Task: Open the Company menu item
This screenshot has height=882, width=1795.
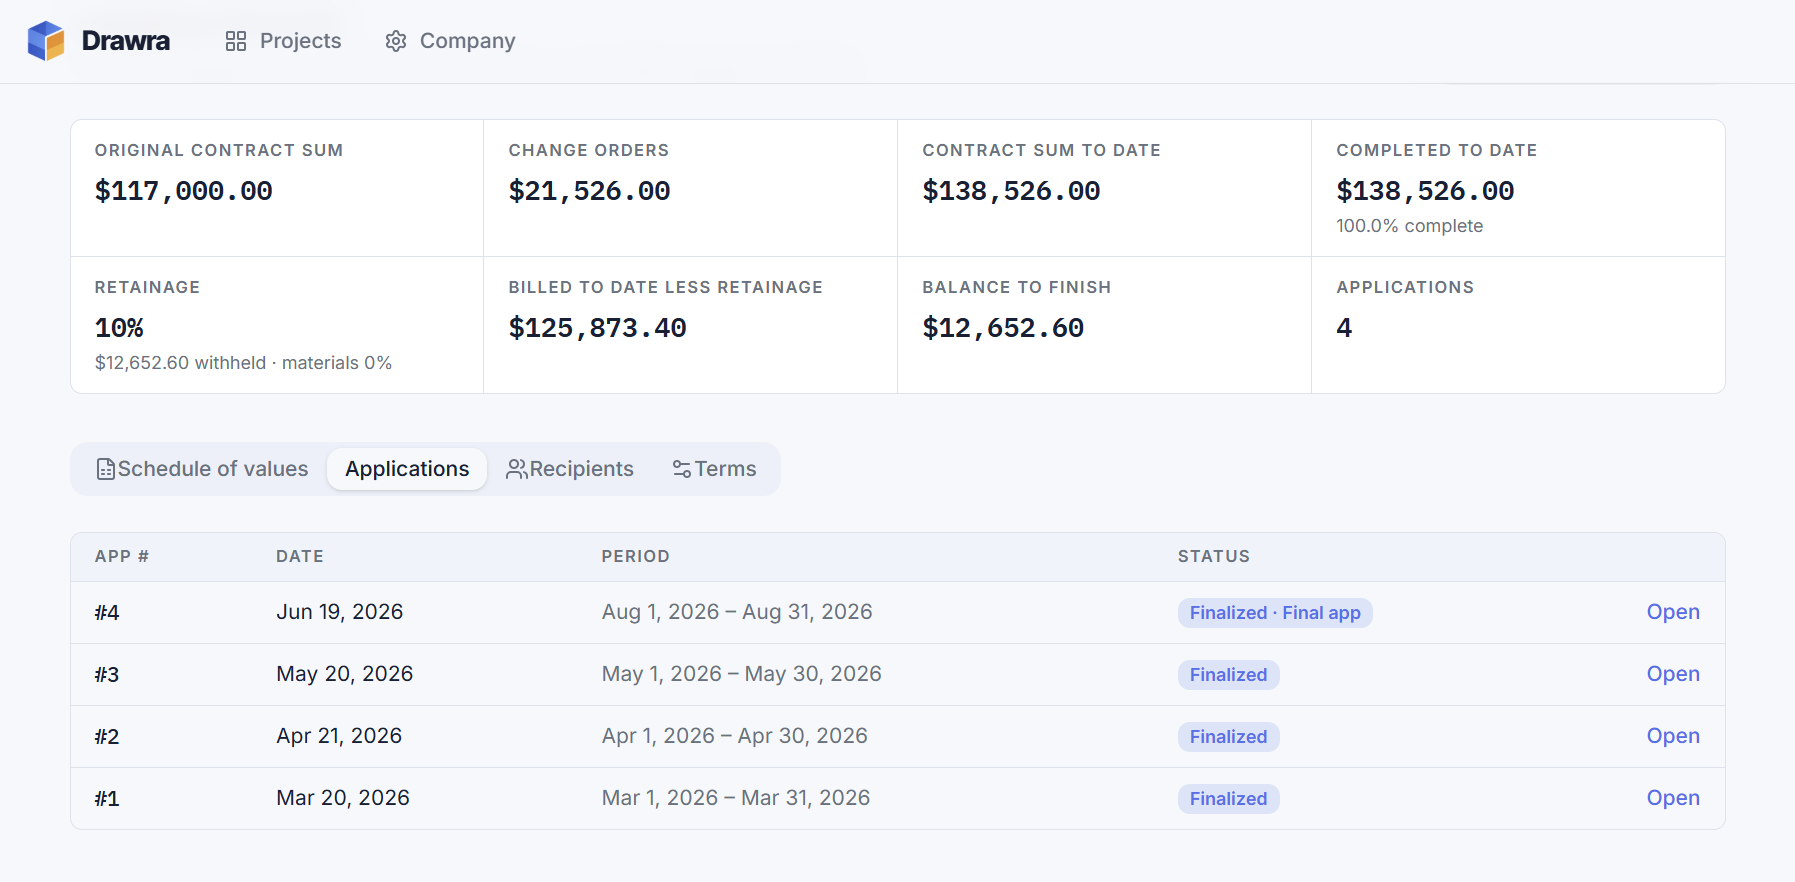Action: click(451, 41)
